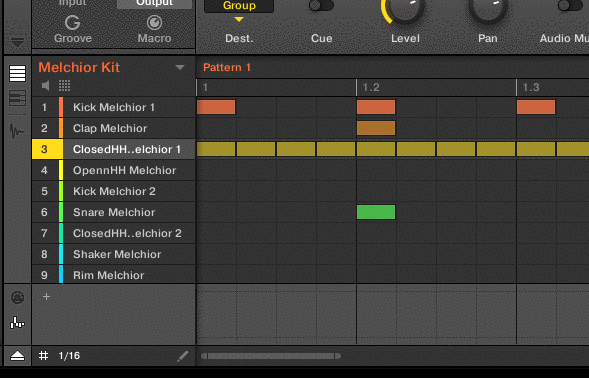The height and width of the screenshot is (378, 589).
Task: Click the Pattern 1 name label
Action: 227,68
